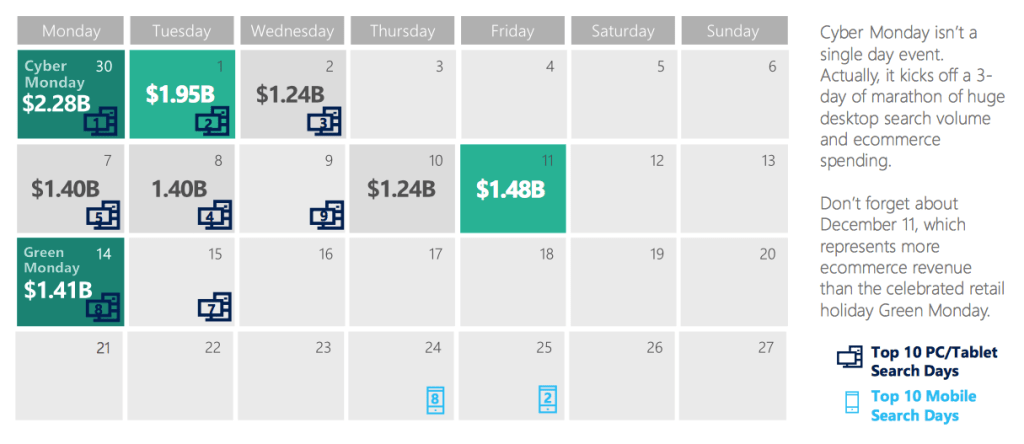
Task: Select the Sunday column header
Action: point(733,31)
